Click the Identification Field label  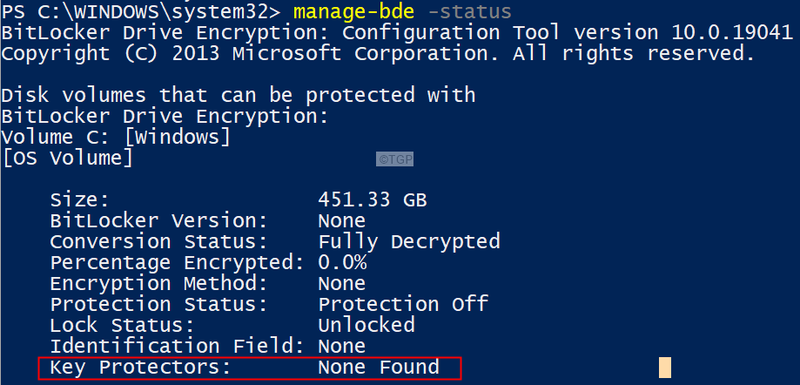click(x=177, y=347)
